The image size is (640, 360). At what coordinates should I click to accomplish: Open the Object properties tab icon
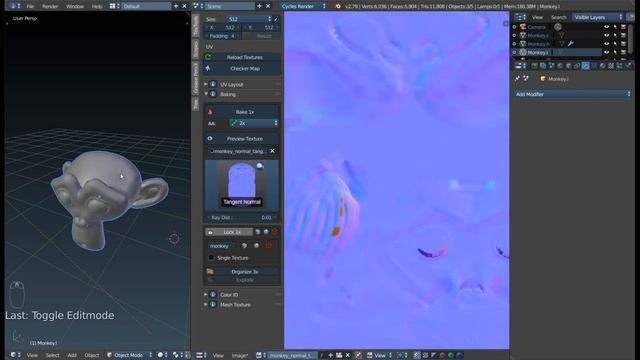point(569,66)
